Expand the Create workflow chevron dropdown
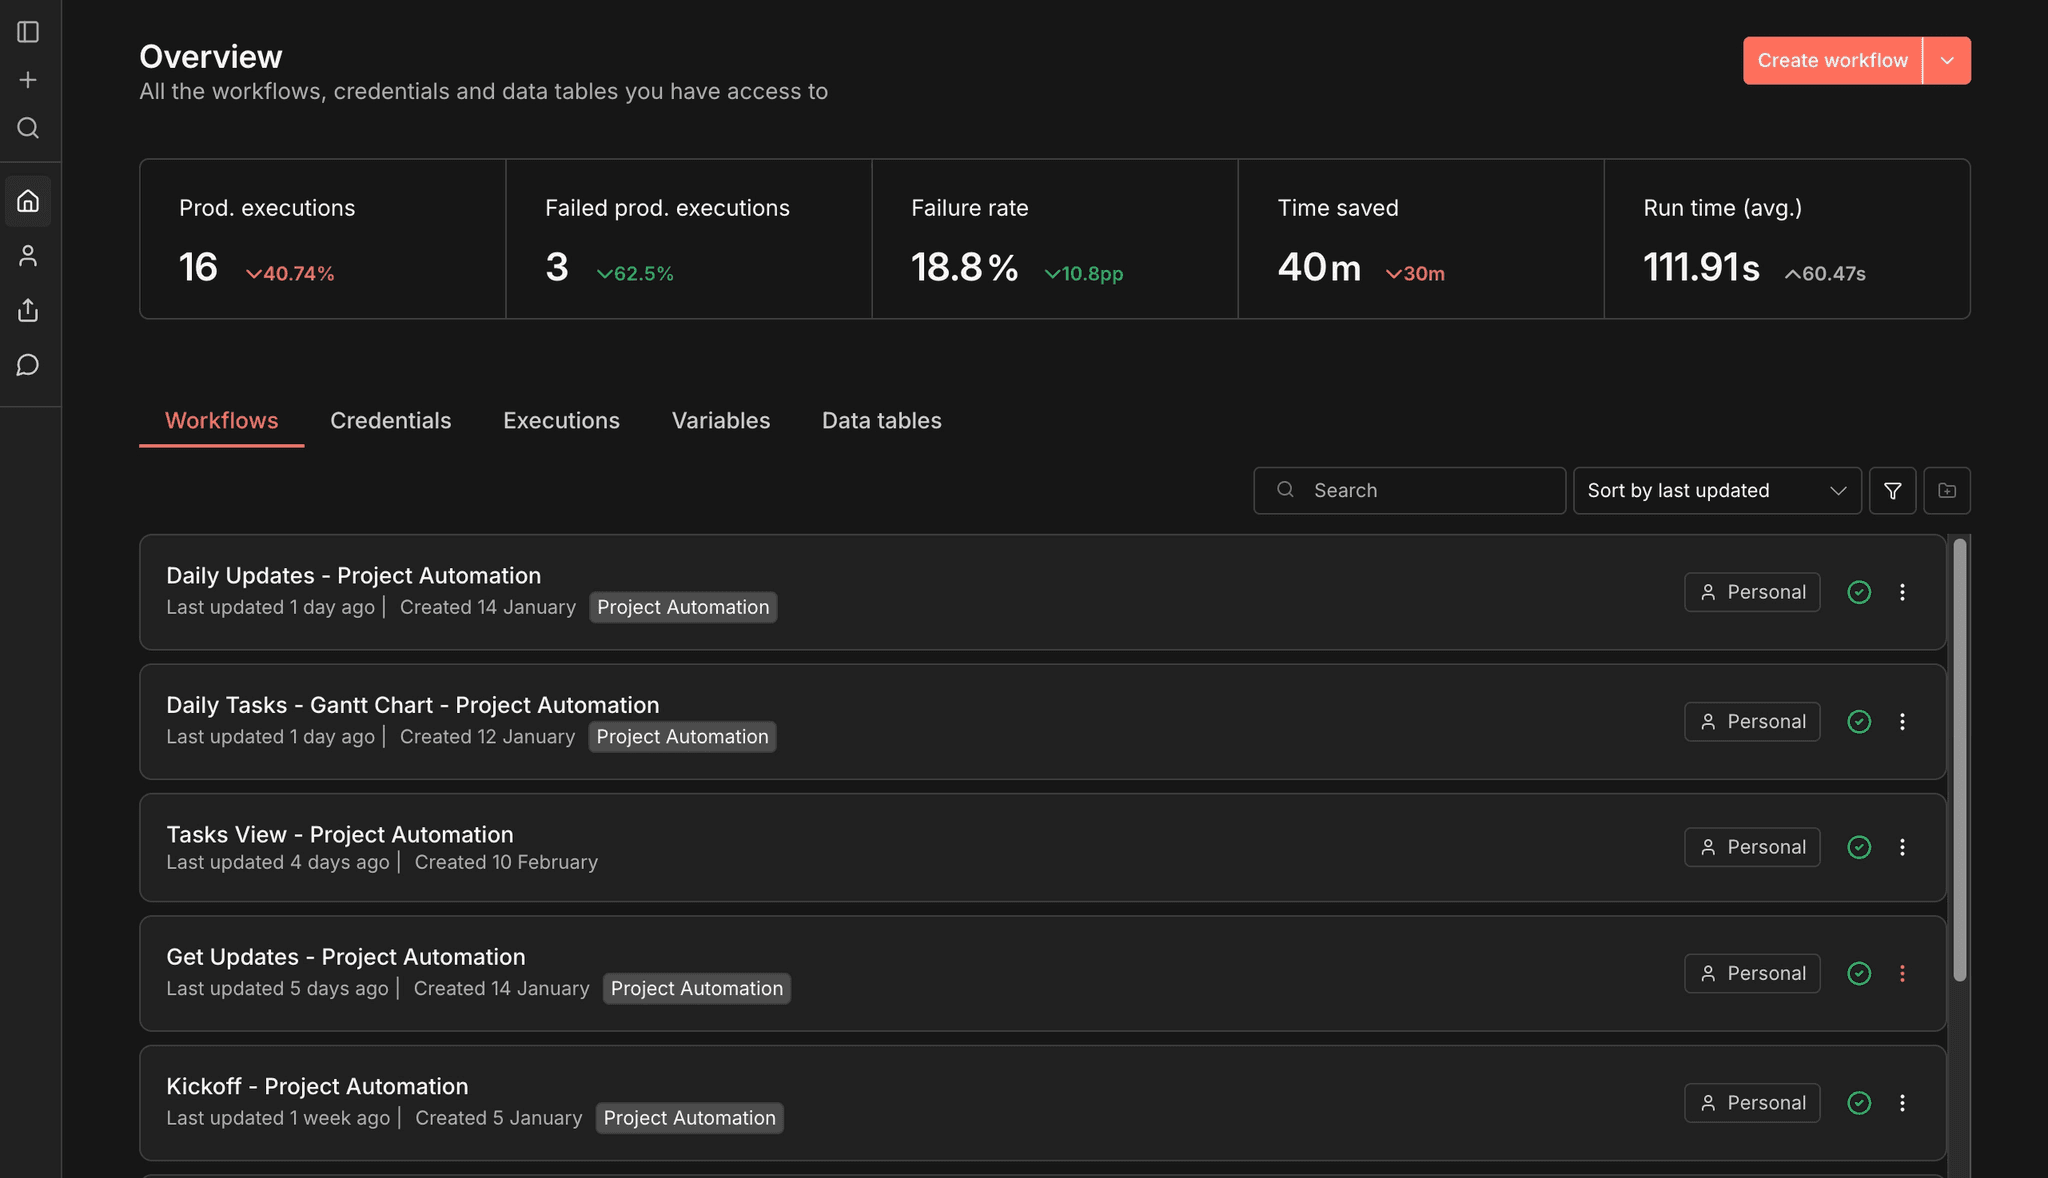The height and width of the screenshot is (1178, 2048). point(1946,60)
